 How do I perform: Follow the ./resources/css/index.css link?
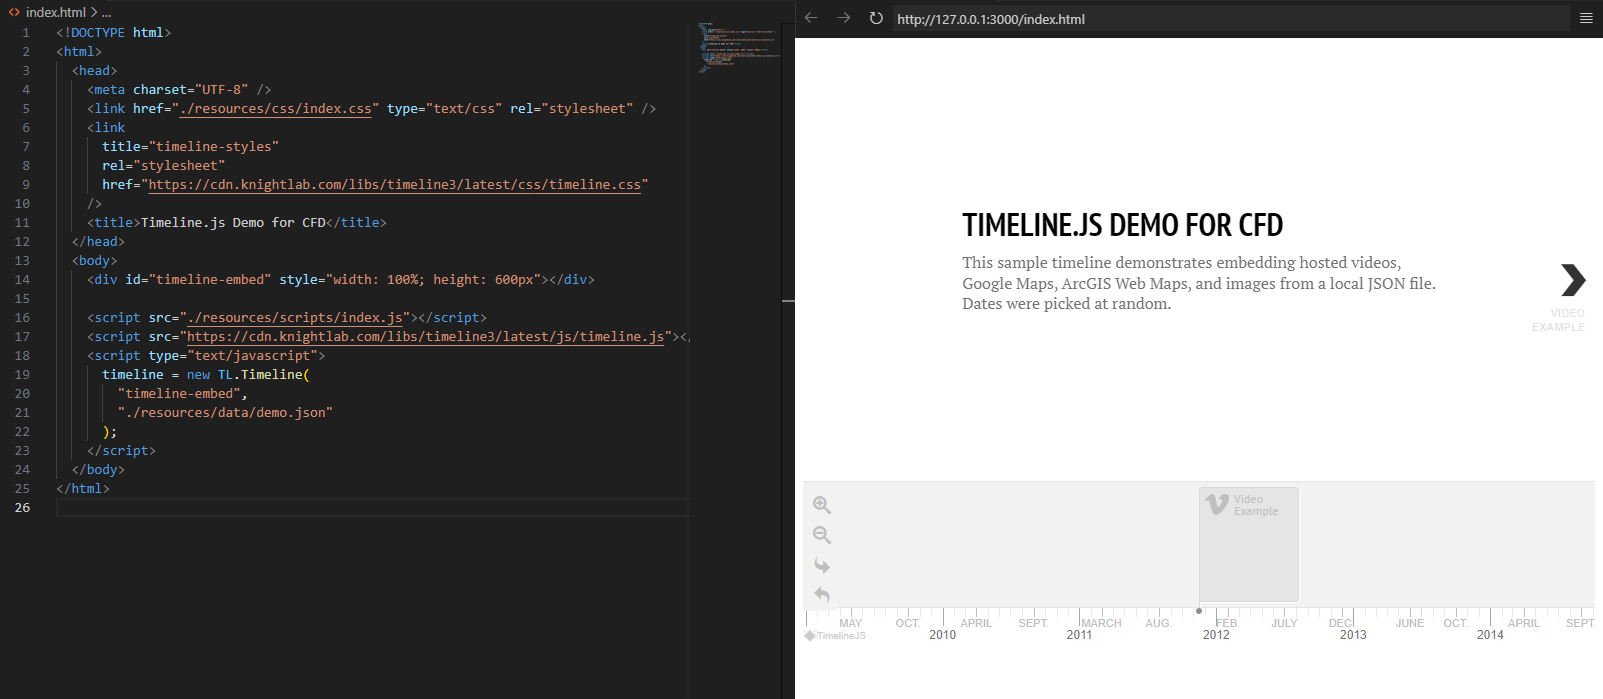click(276, 109)
